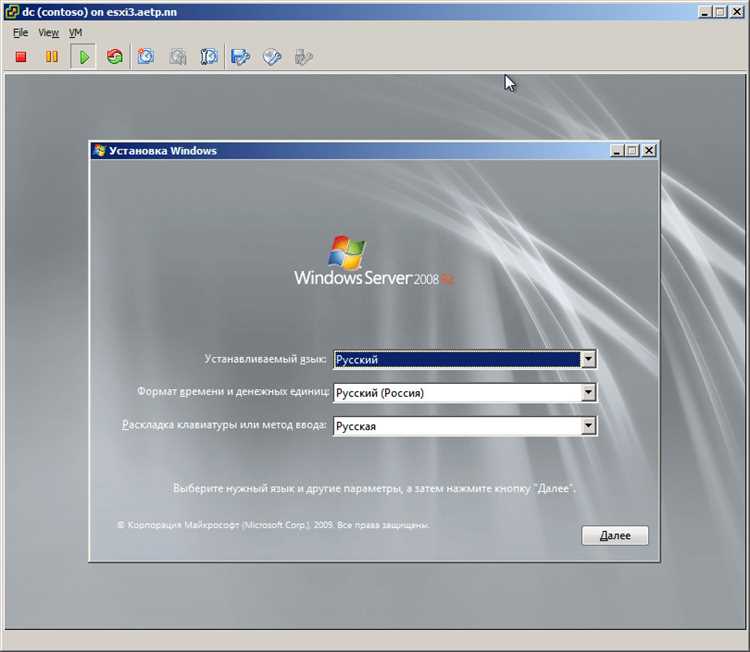Close the dc (contoso) console window
Screen dimensions: 750x652
coord(737,12)
